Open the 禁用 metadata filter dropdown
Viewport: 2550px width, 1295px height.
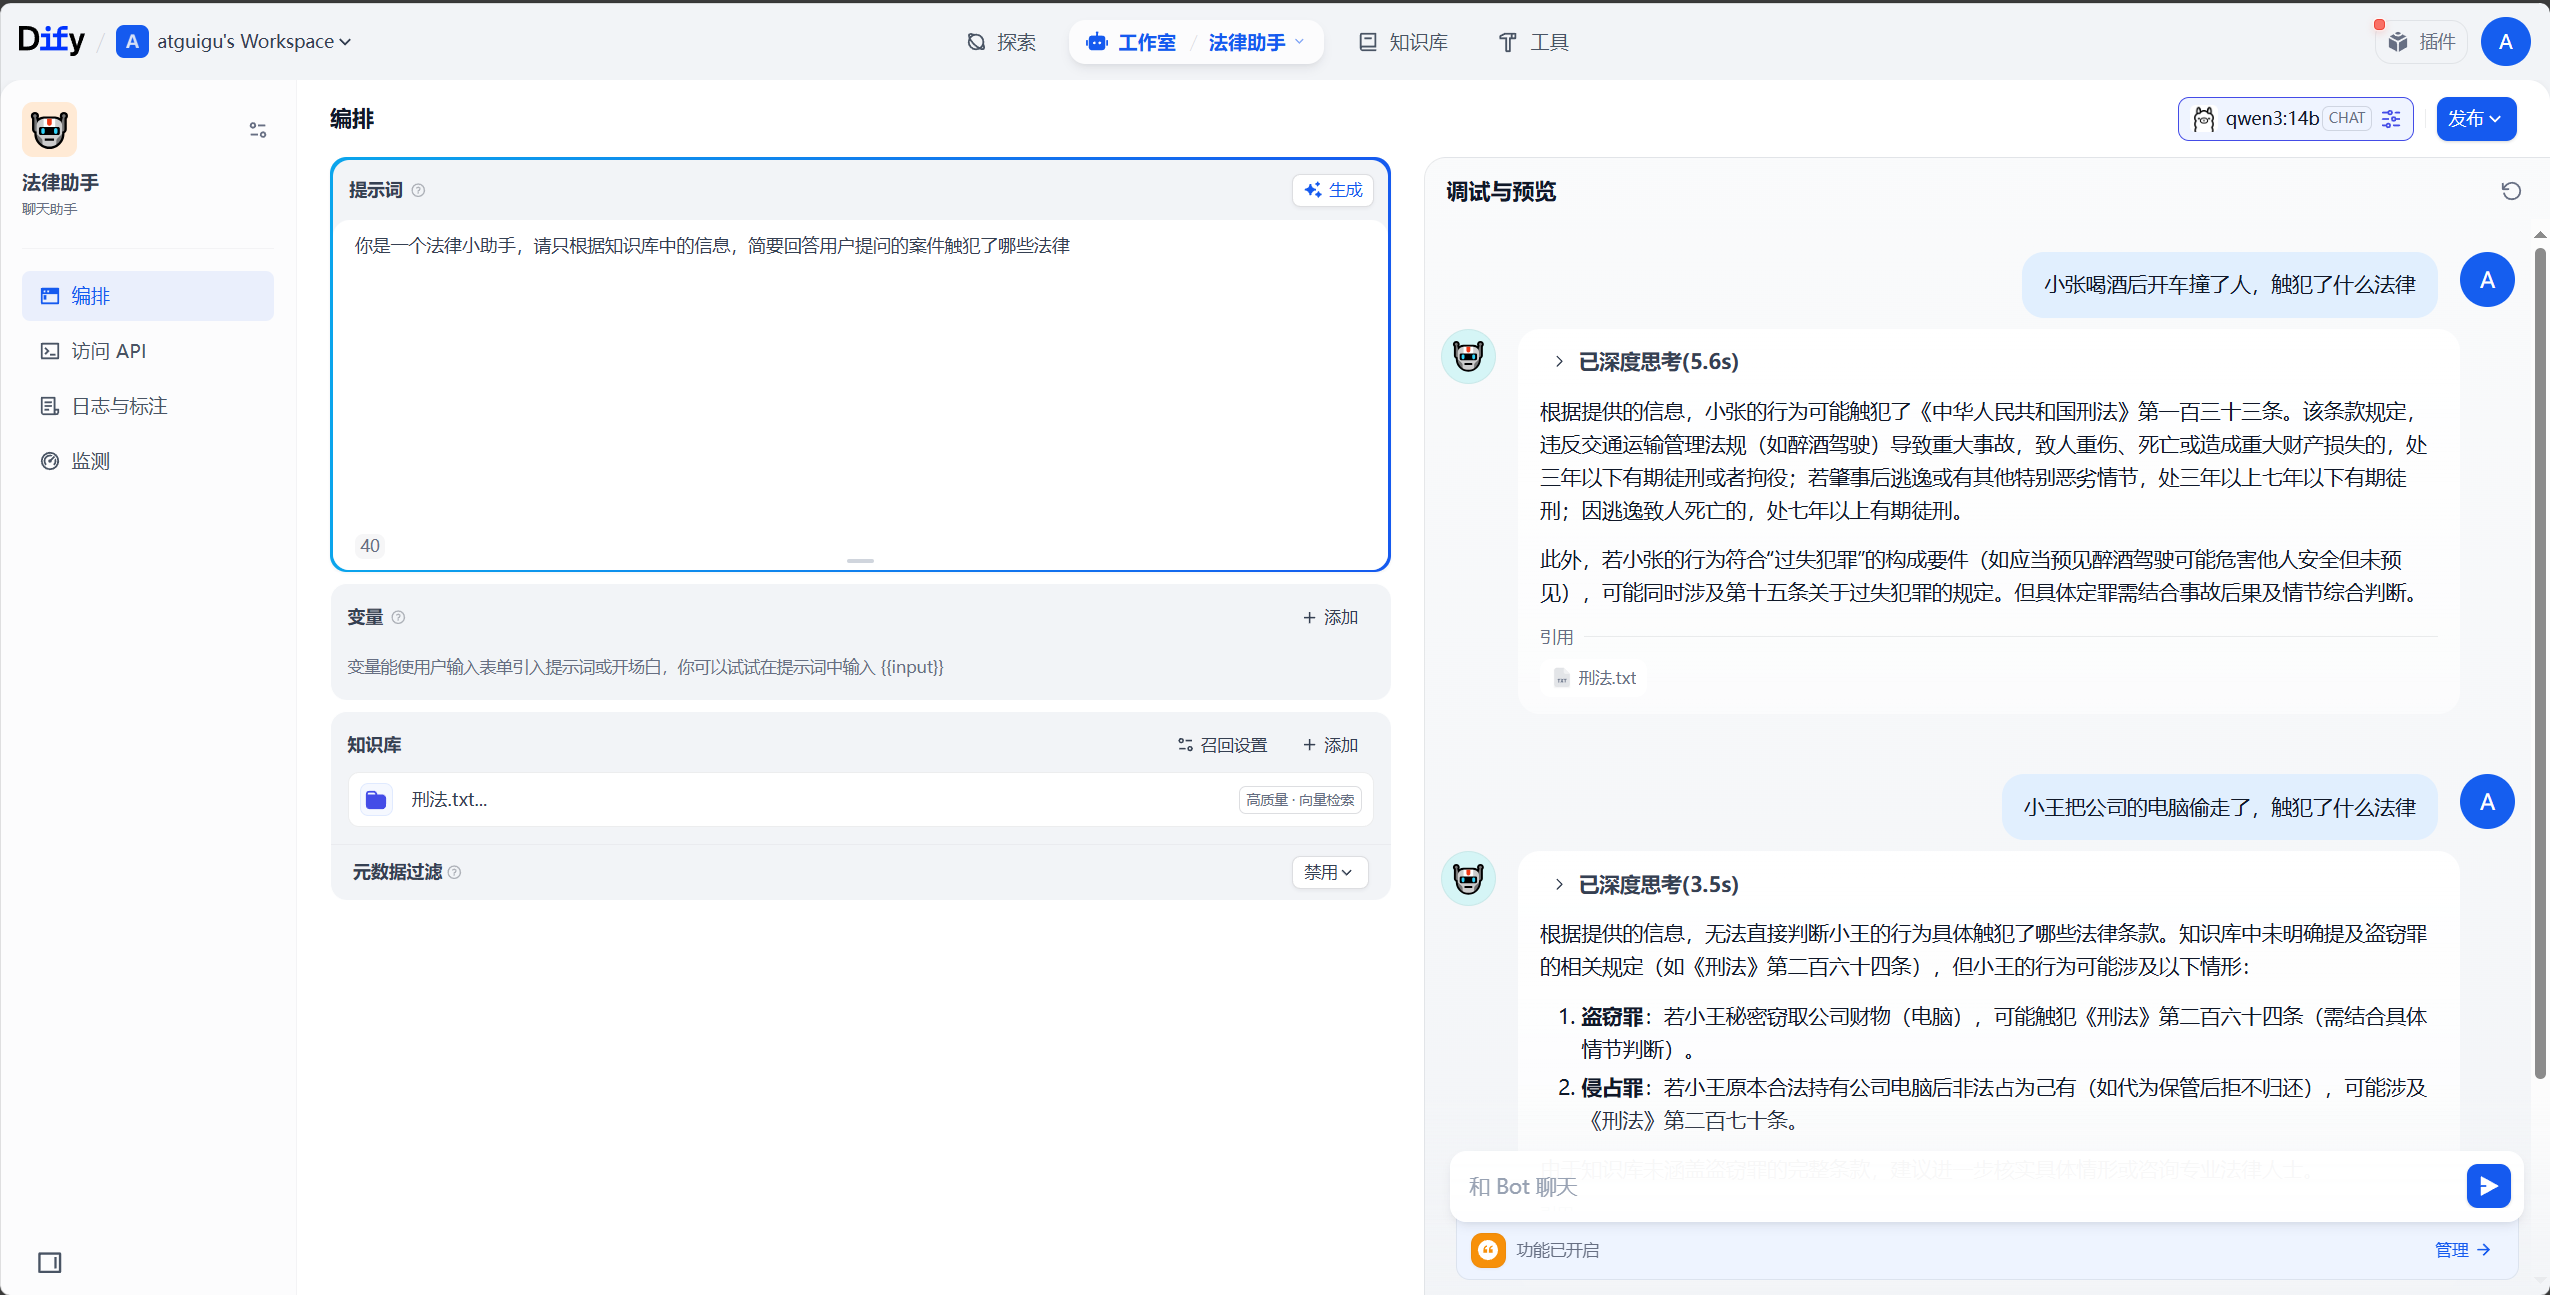[1329, 872]
